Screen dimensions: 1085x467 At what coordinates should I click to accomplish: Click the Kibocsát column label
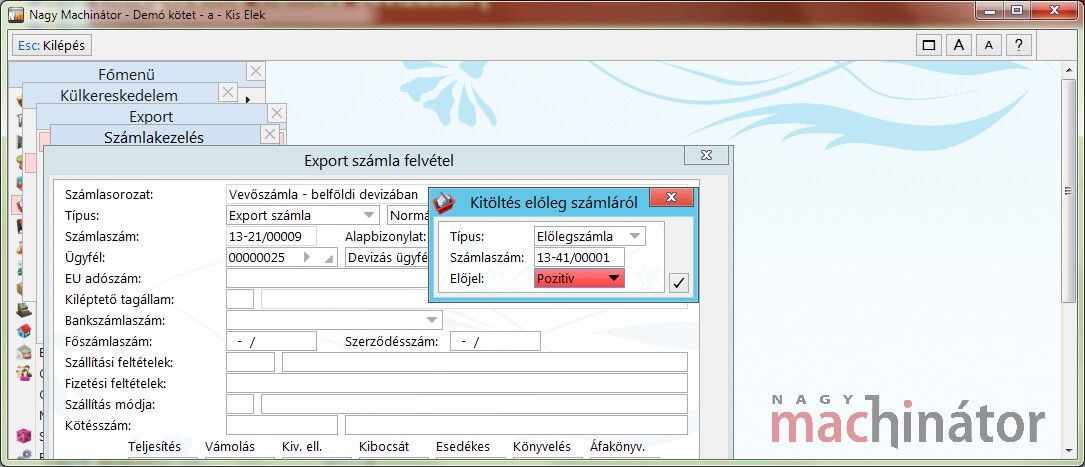385,447
